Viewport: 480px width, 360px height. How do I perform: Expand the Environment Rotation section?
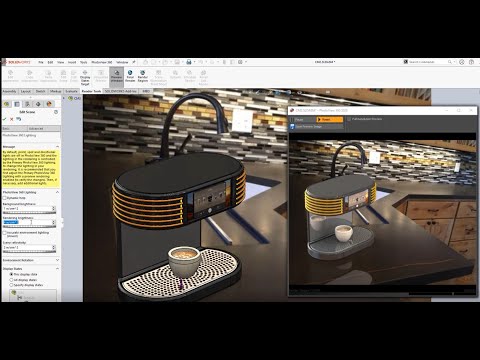click(57, 260)
